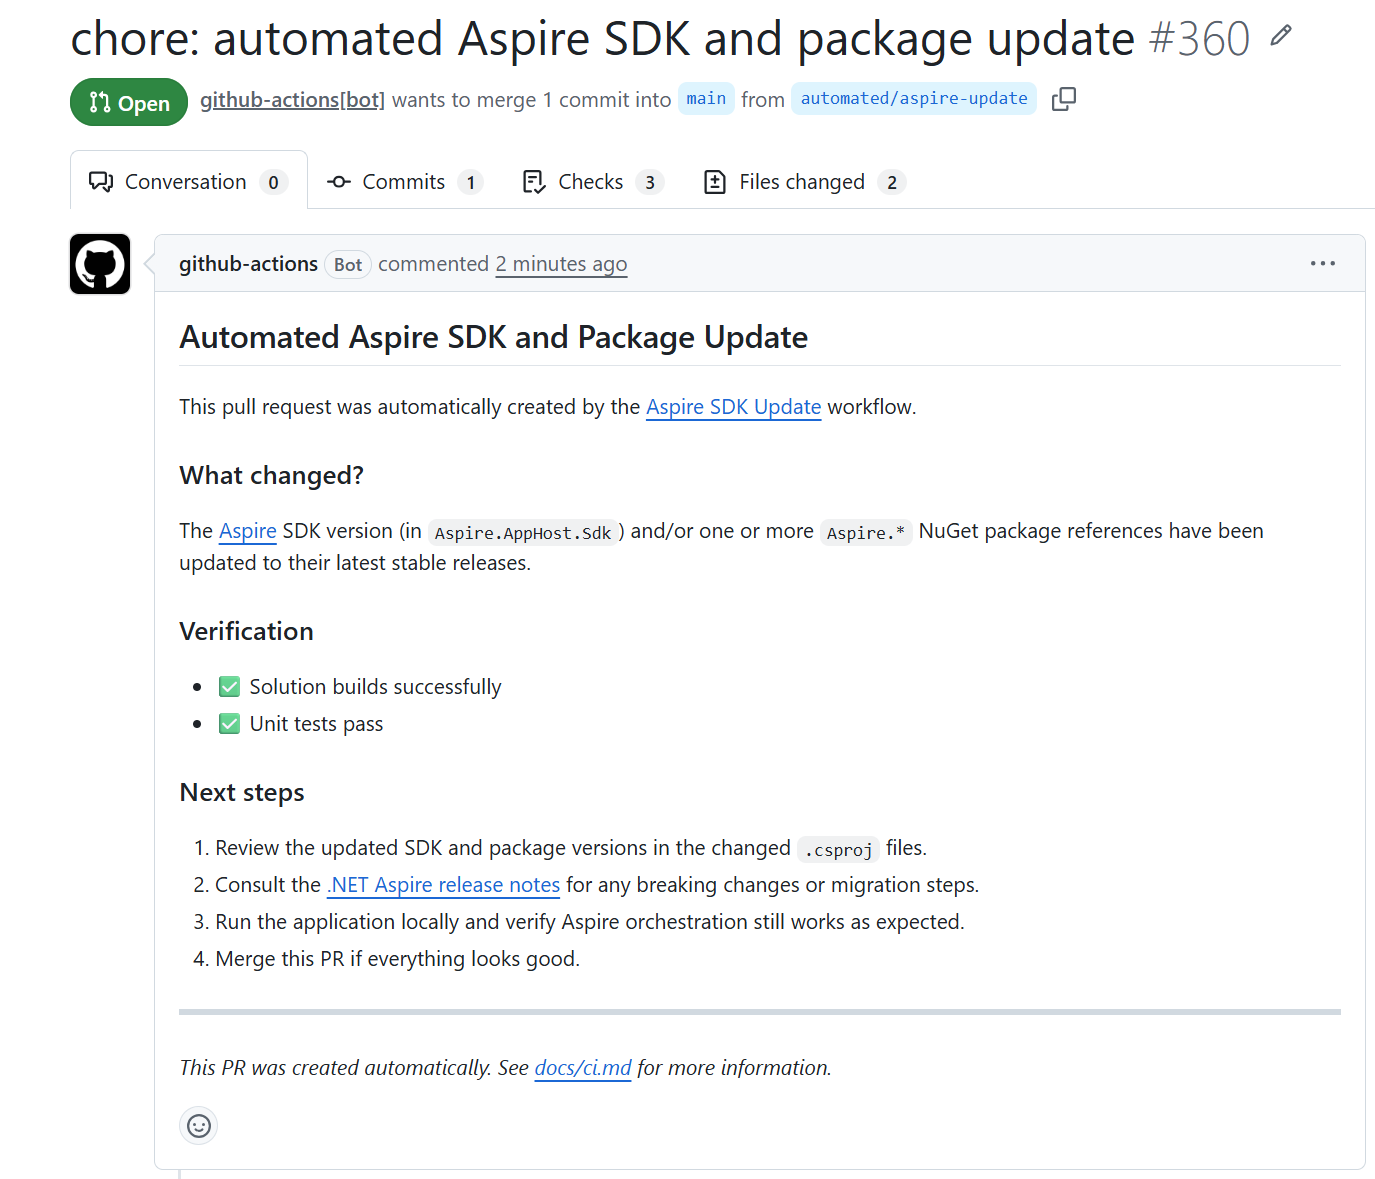Click the Verification heading
The width and height of the screenshot is (1375, 1179).
pyautogui.click(x=246, y=631)
